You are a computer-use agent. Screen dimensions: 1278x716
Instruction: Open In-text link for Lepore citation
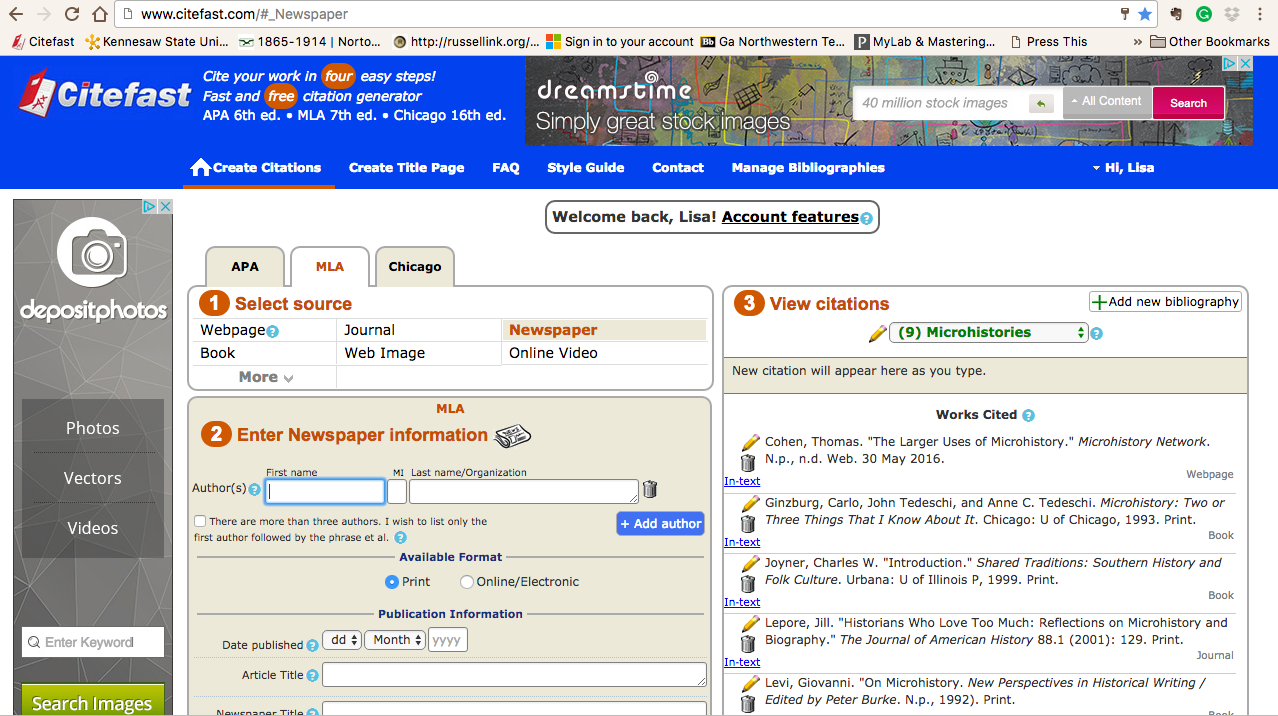[x=742, y=662]
